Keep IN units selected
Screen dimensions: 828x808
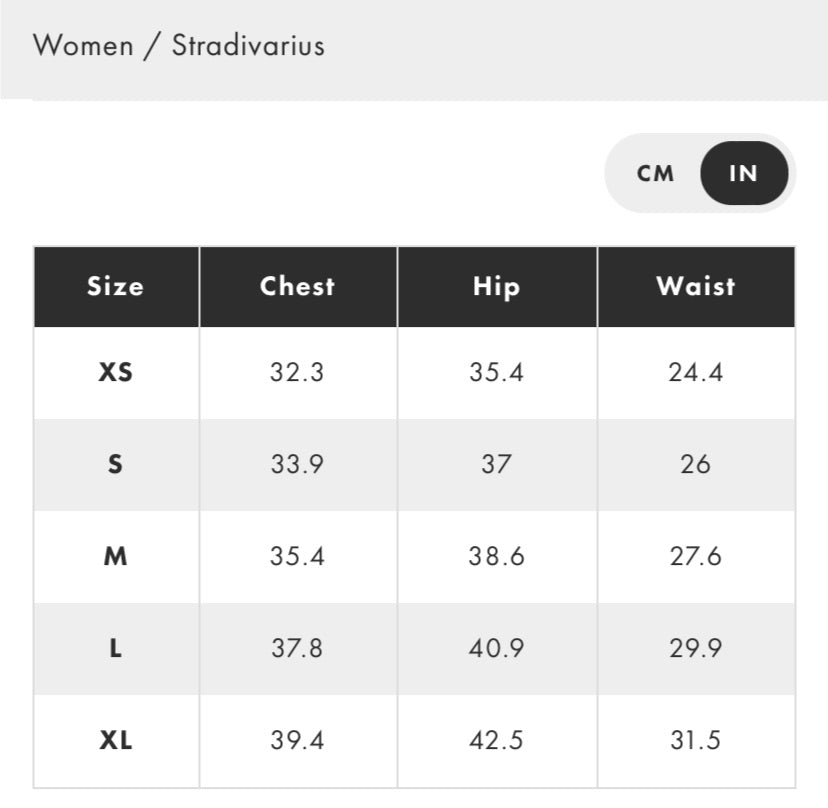[x=743, y=173]
